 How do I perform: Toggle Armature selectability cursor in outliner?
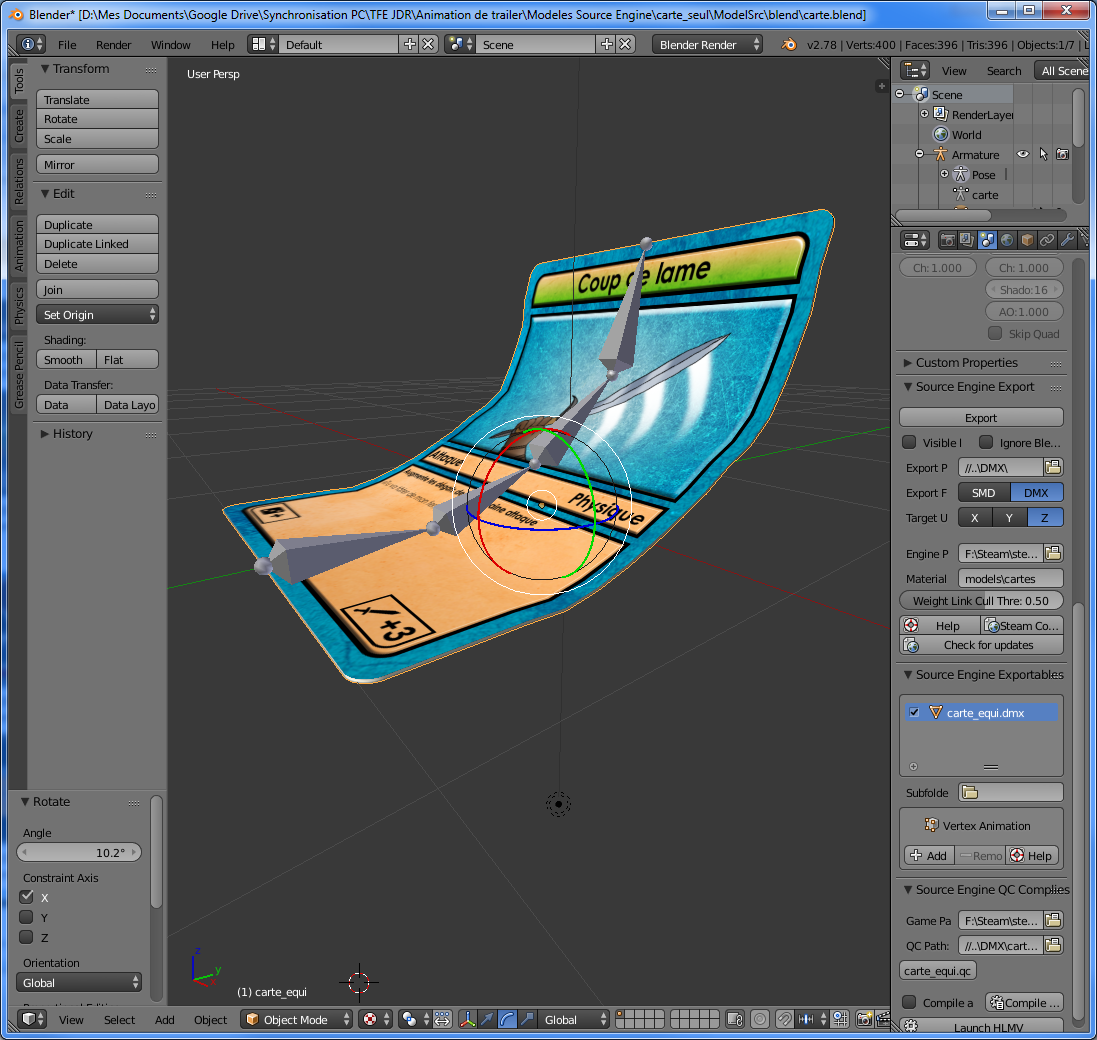[1043, 155]
